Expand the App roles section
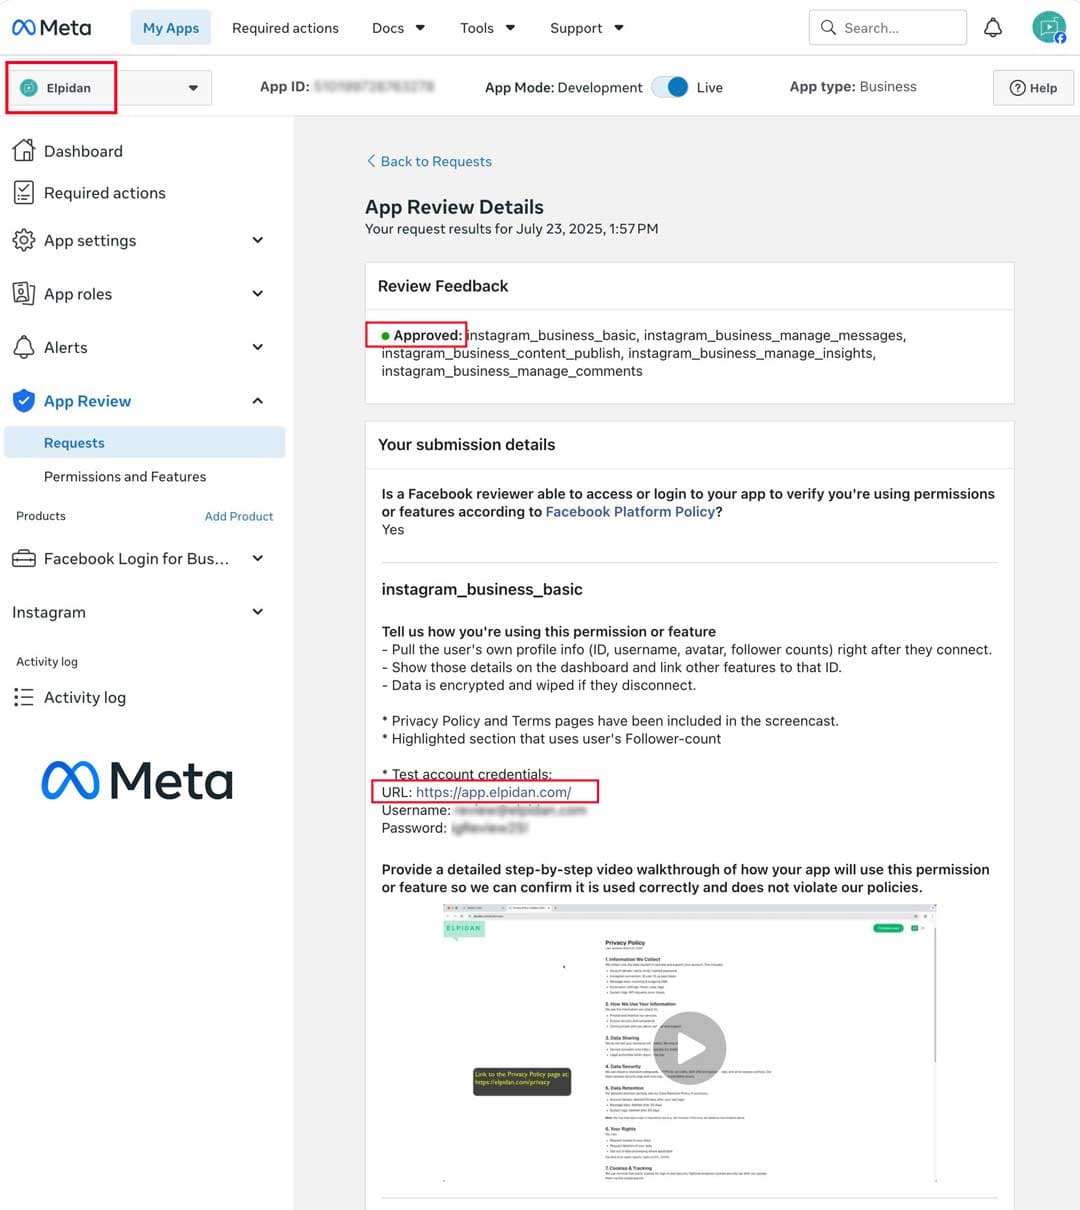This screenshot has width=1080, height=1210. click(258, 293)
